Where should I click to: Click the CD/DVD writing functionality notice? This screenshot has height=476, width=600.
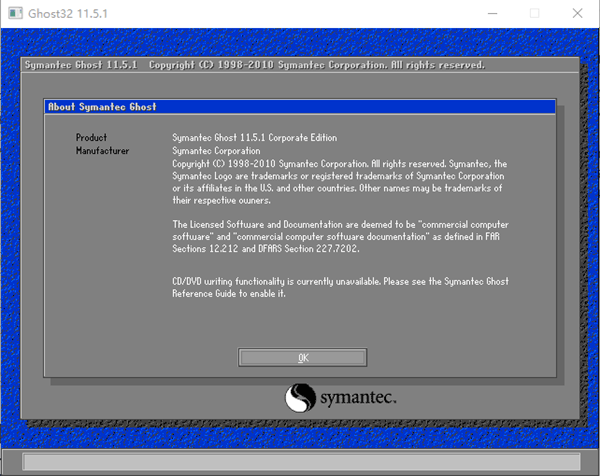click(340, 288)
